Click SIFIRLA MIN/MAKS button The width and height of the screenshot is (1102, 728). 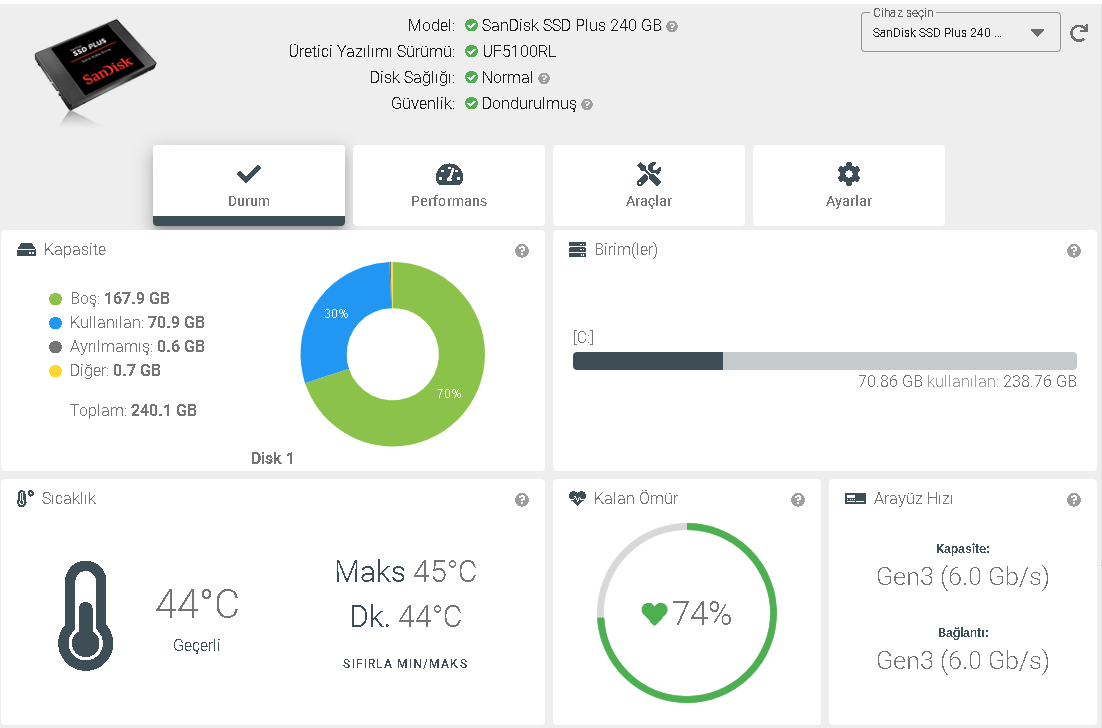click(406, 663)
